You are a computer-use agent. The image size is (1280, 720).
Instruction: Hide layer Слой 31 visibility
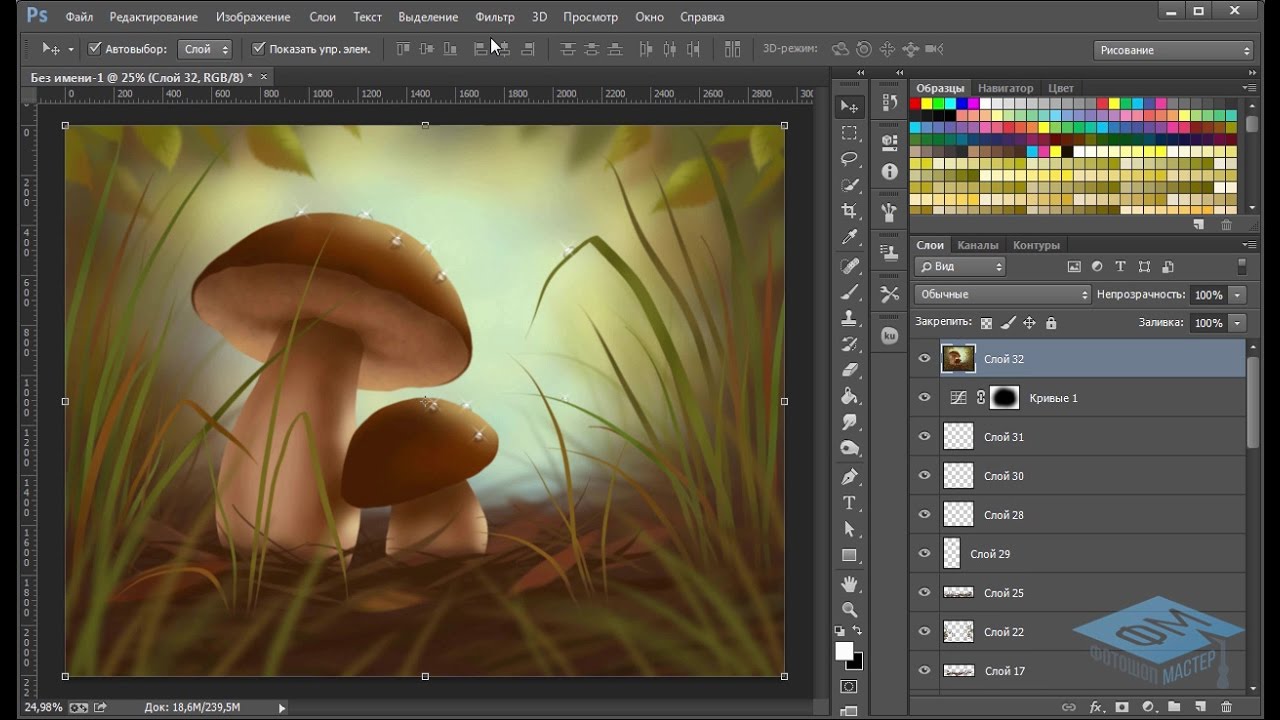click(x=924, y=436)
